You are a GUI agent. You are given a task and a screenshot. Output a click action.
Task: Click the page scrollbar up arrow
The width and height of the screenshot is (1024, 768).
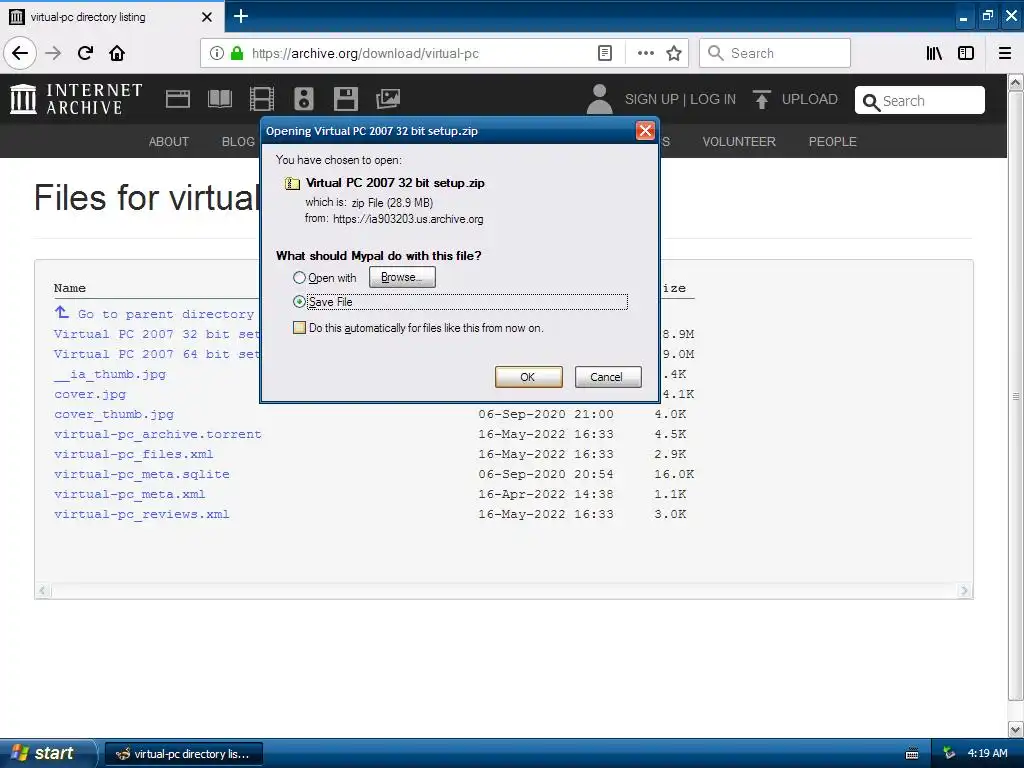(1016, 82)
